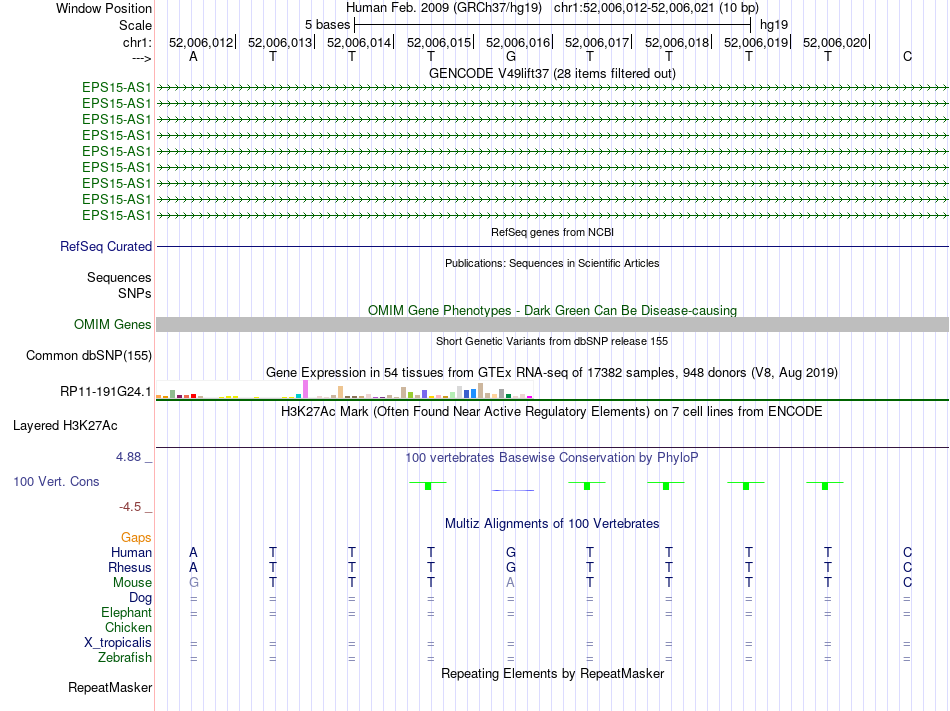Open the GTEx Gene Expression track title

[552, 372]
